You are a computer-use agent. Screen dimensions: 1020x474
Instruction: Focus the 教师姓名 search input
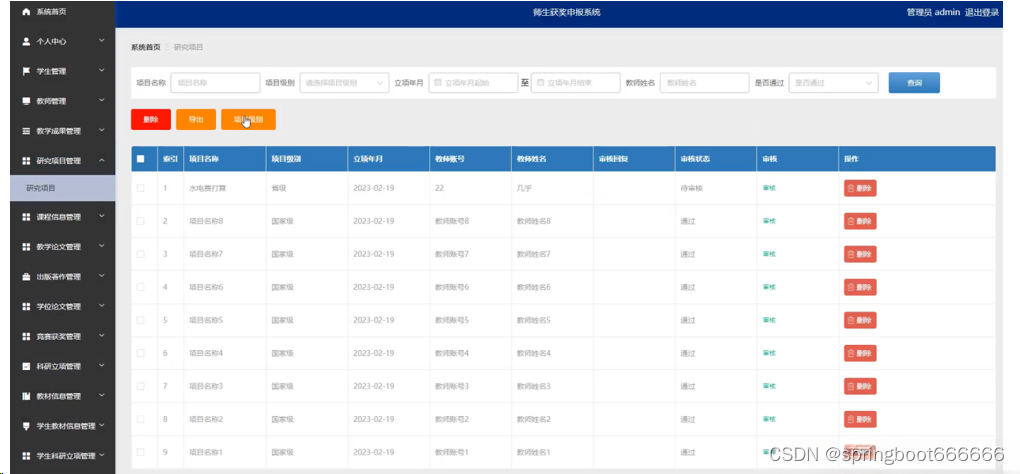point(705,83)
